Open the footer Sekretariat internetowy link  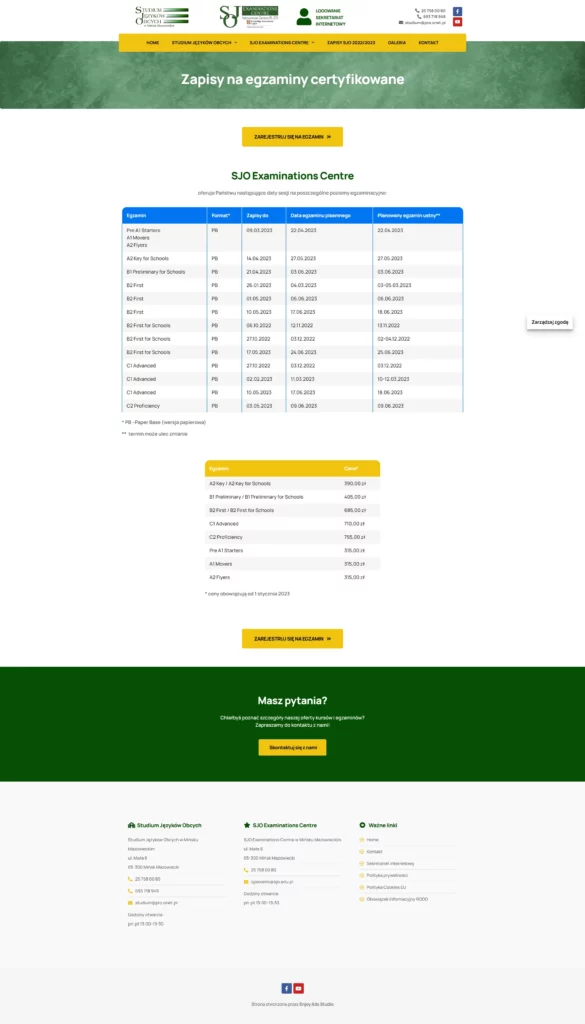click(390, 863)
